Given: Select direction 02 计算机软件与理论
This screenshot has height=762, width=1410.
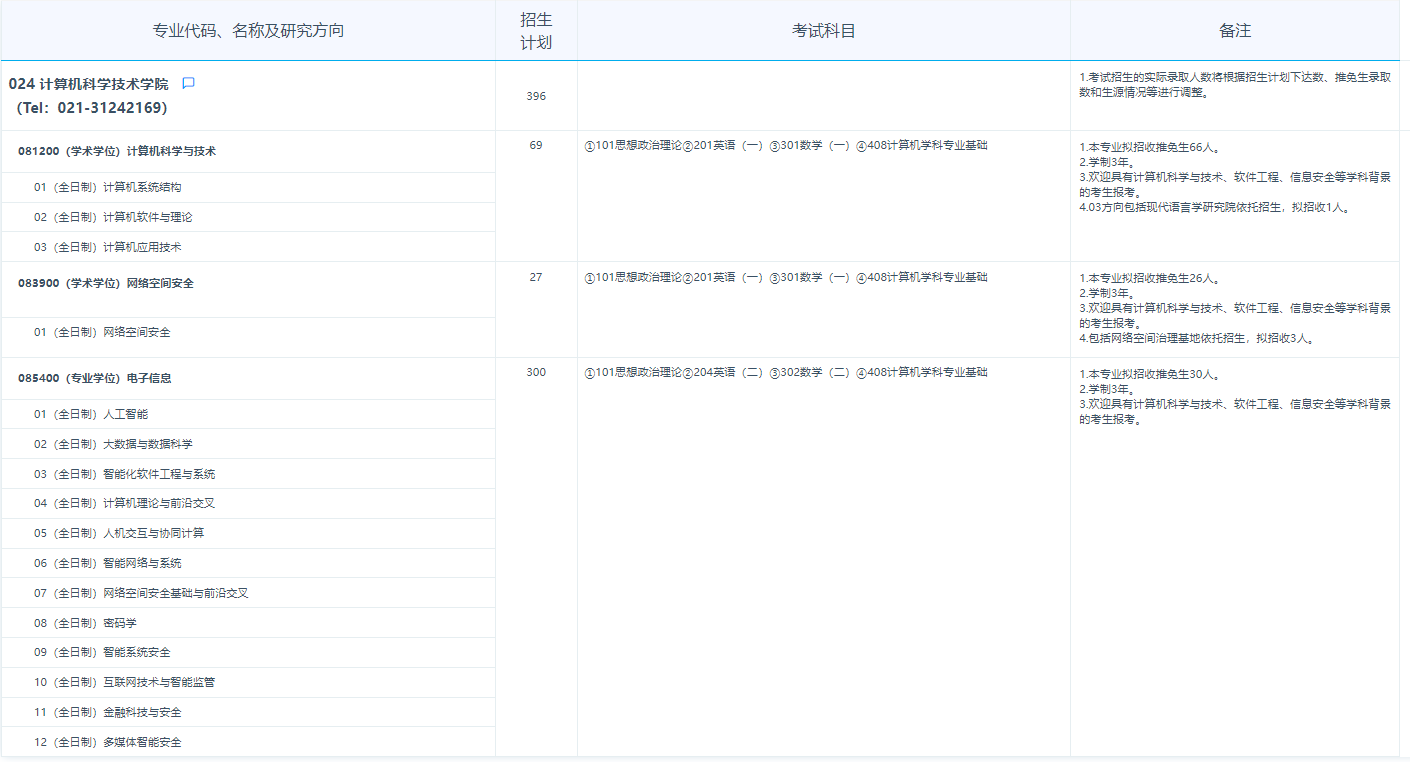Looking at the screenshot, I should pyautogui.click(x=112, y=217).
